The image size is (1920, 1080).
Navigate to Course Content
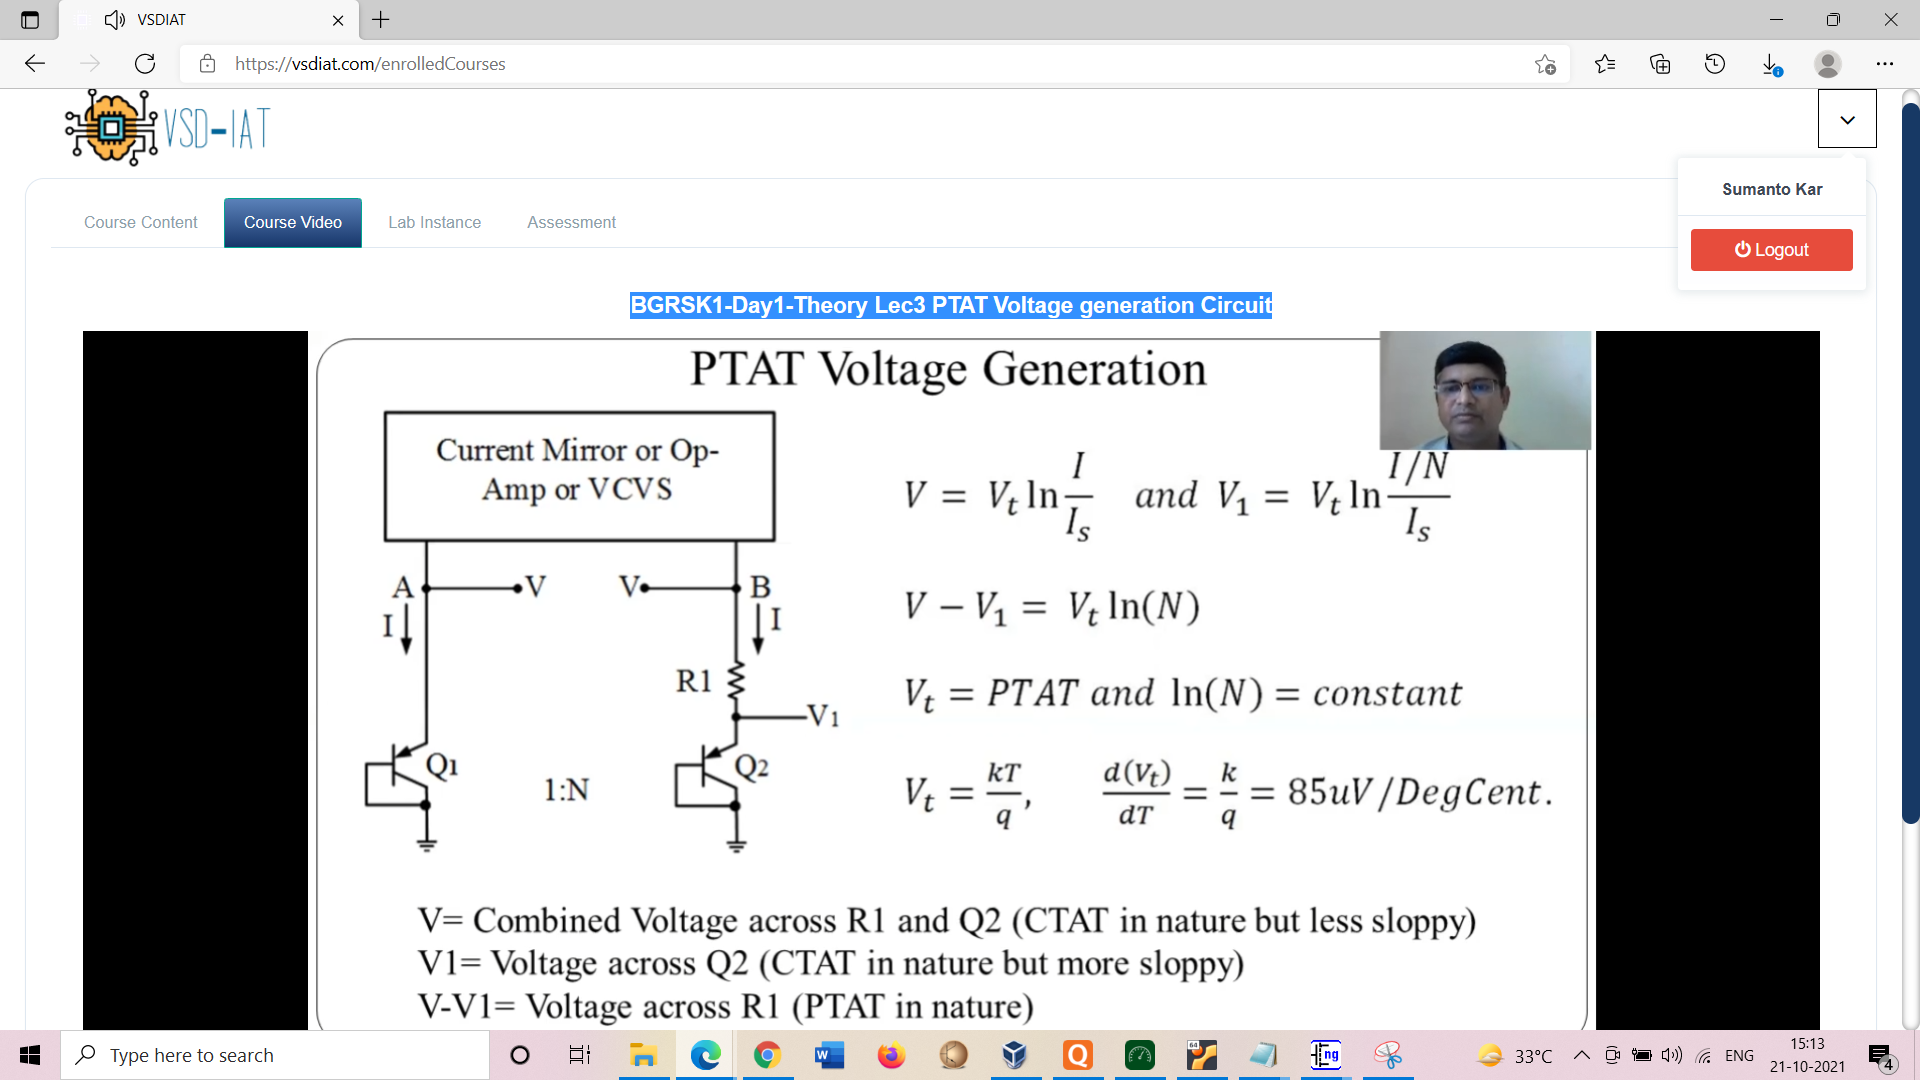(x=140, y=222)
